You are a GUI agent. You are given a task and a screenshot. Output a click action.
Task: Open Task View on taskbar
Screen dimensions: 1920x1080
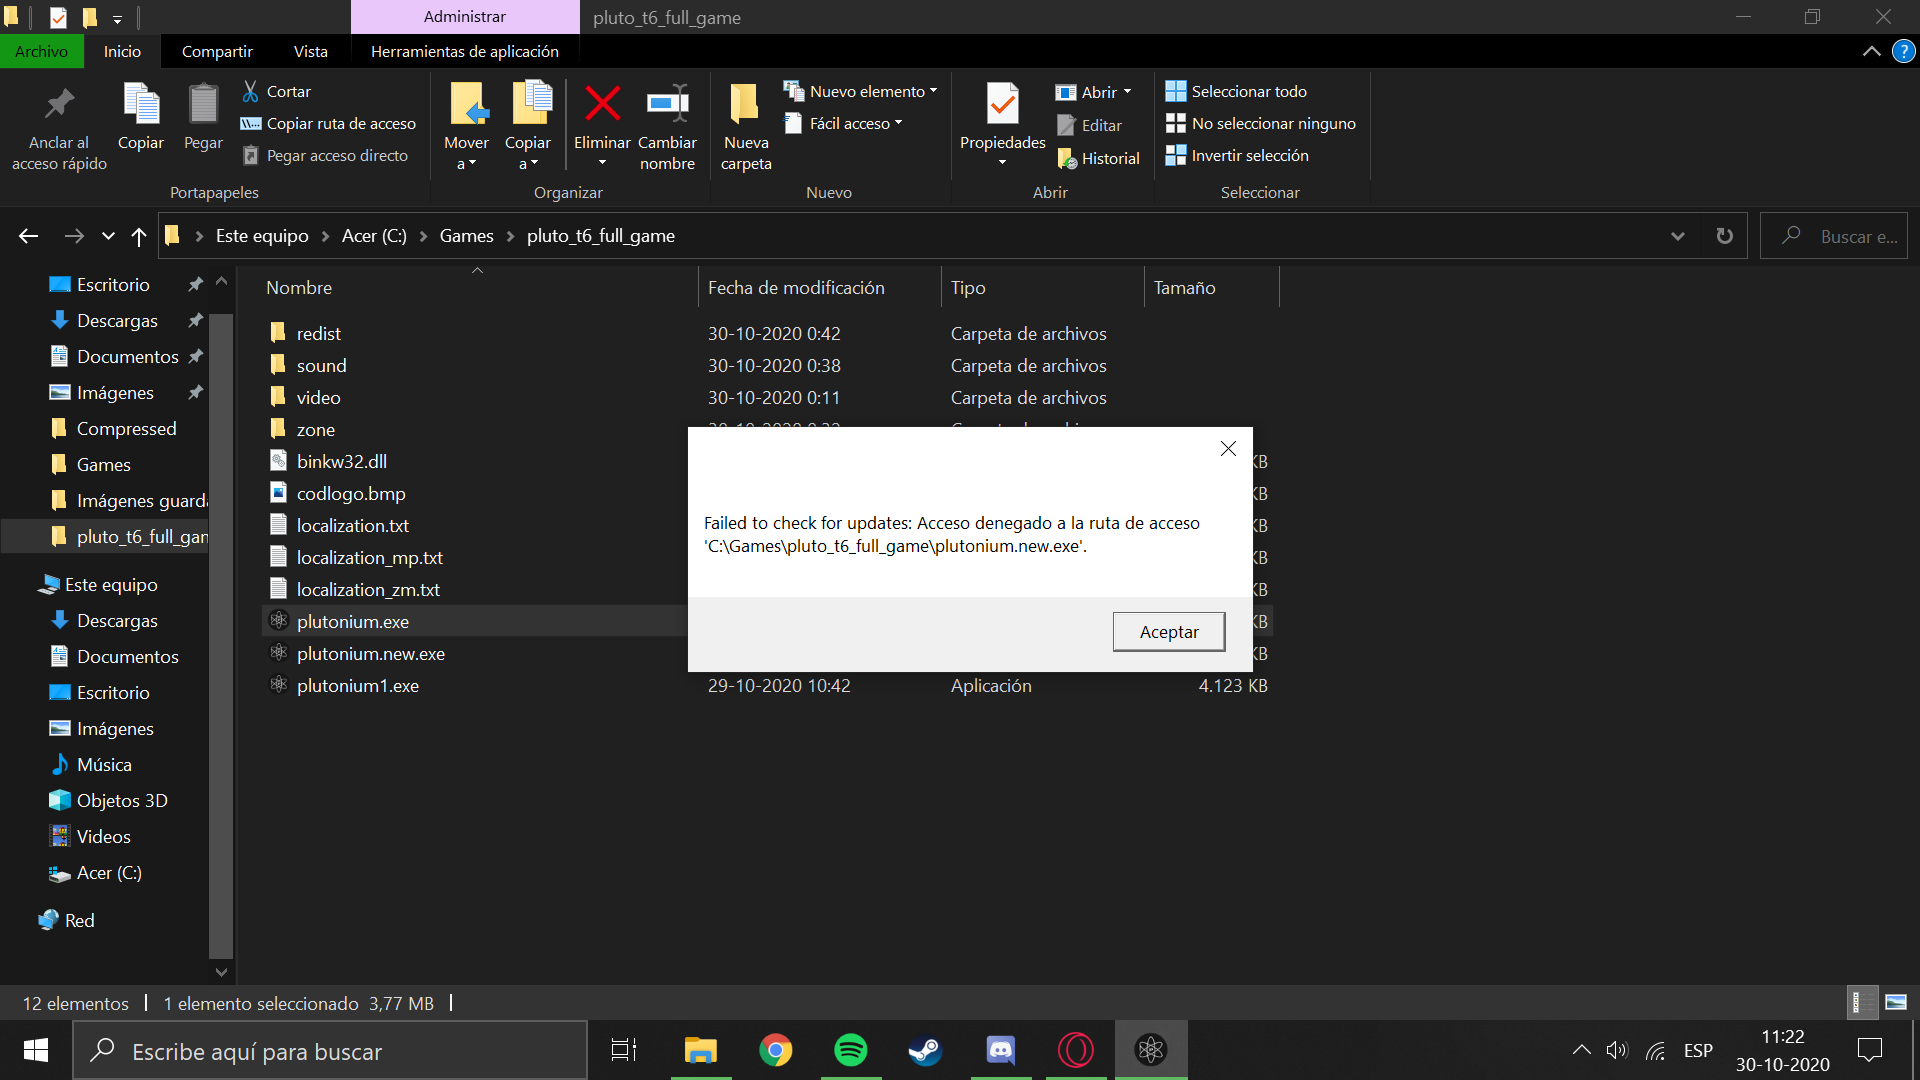point(624,1050)
